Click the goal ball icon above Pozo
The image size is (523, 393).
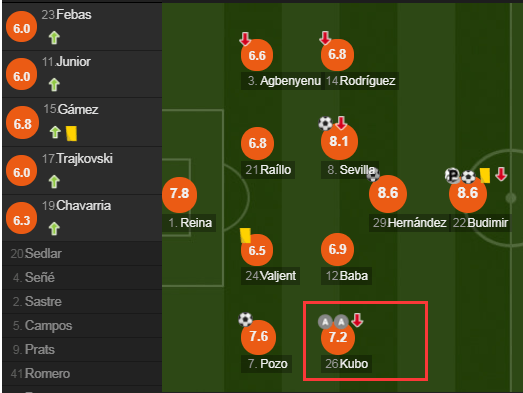tap(245, 319)
